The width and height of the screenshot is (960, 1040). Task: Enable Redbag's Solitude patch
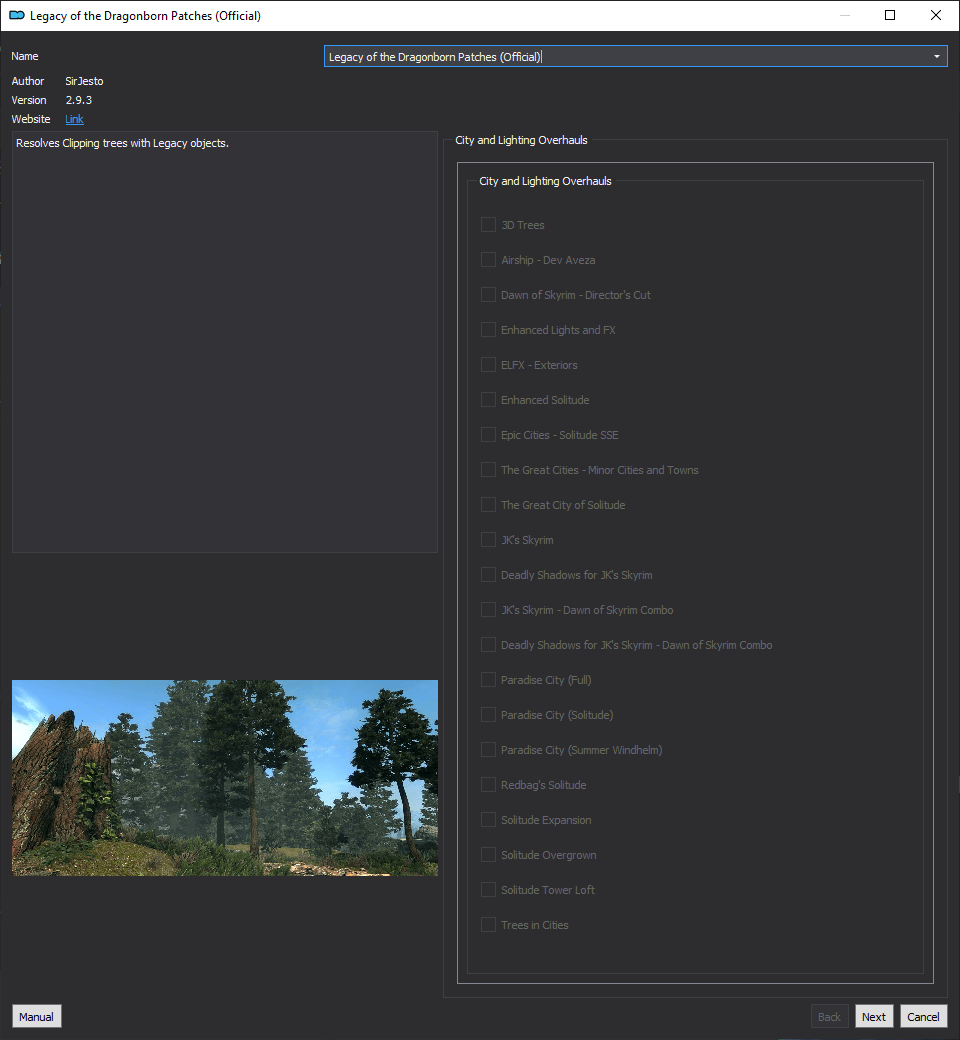(488, 785)
